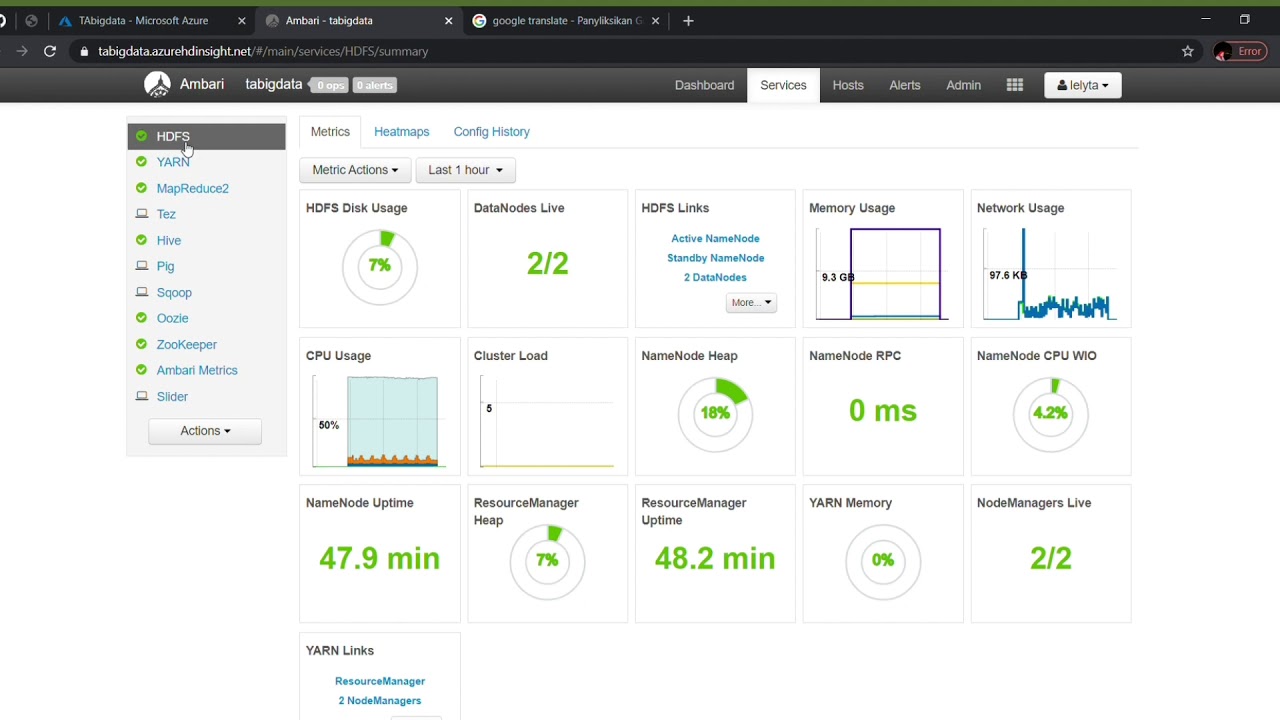Click the client laptop icon beside Sqoop
This screenshot has width=1280, height=720.
tap(141, 292)
